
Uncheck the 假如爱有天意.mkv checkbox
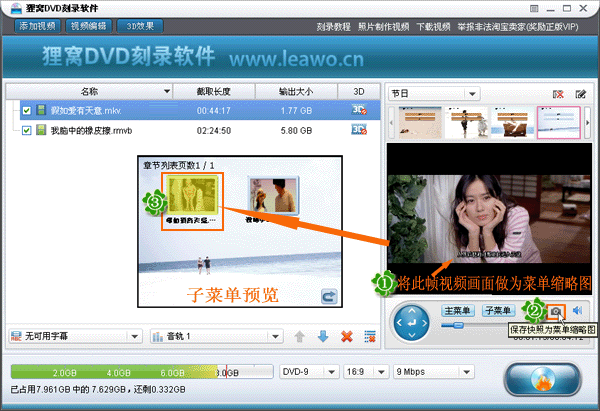click(26, 111)
